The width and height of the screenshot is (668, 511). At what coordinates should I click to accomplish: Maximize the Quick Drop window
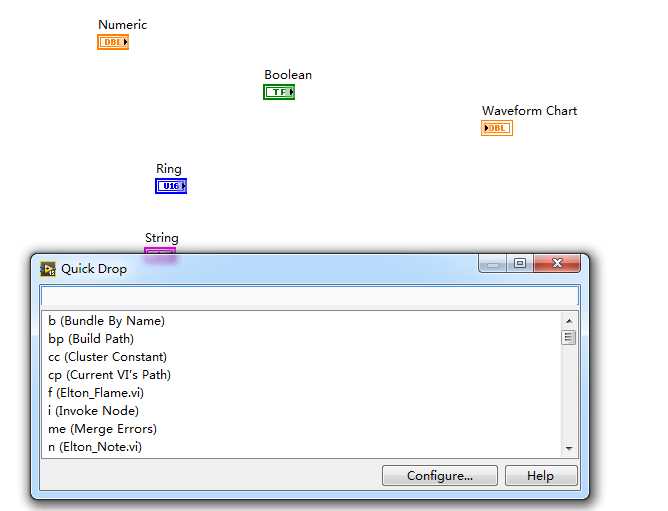tap(520, 264)
